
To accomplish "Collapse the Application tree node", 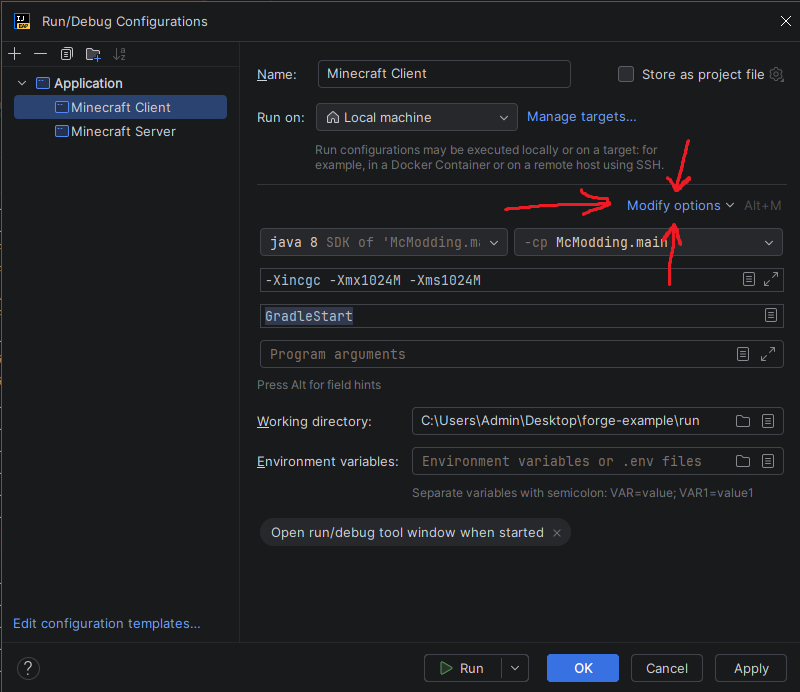I will 23,83.
